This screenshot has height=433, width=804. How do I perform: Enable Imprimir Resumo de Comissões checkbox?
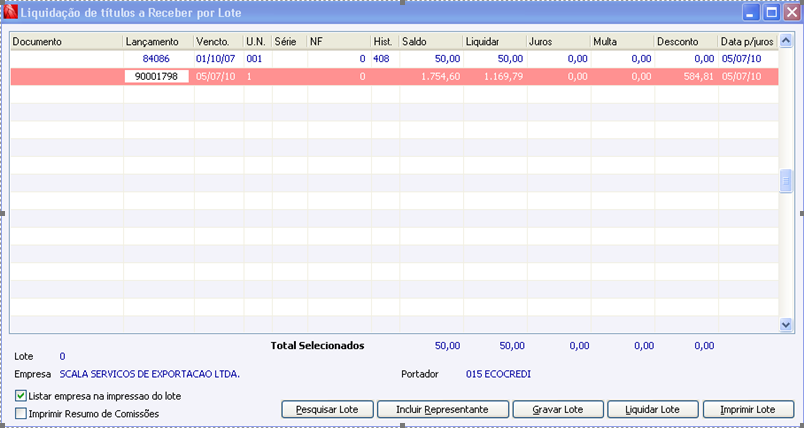(21, 414)
